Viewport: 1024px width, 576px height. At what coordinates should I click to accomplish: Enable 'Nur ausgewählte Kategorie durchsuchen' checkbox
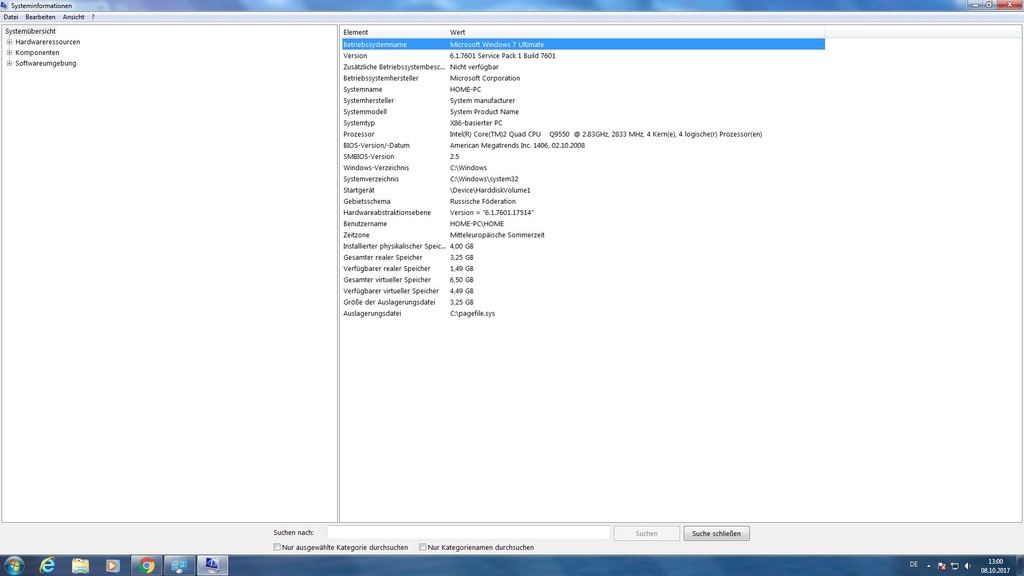pyautogui.click(x=277, y=547)
